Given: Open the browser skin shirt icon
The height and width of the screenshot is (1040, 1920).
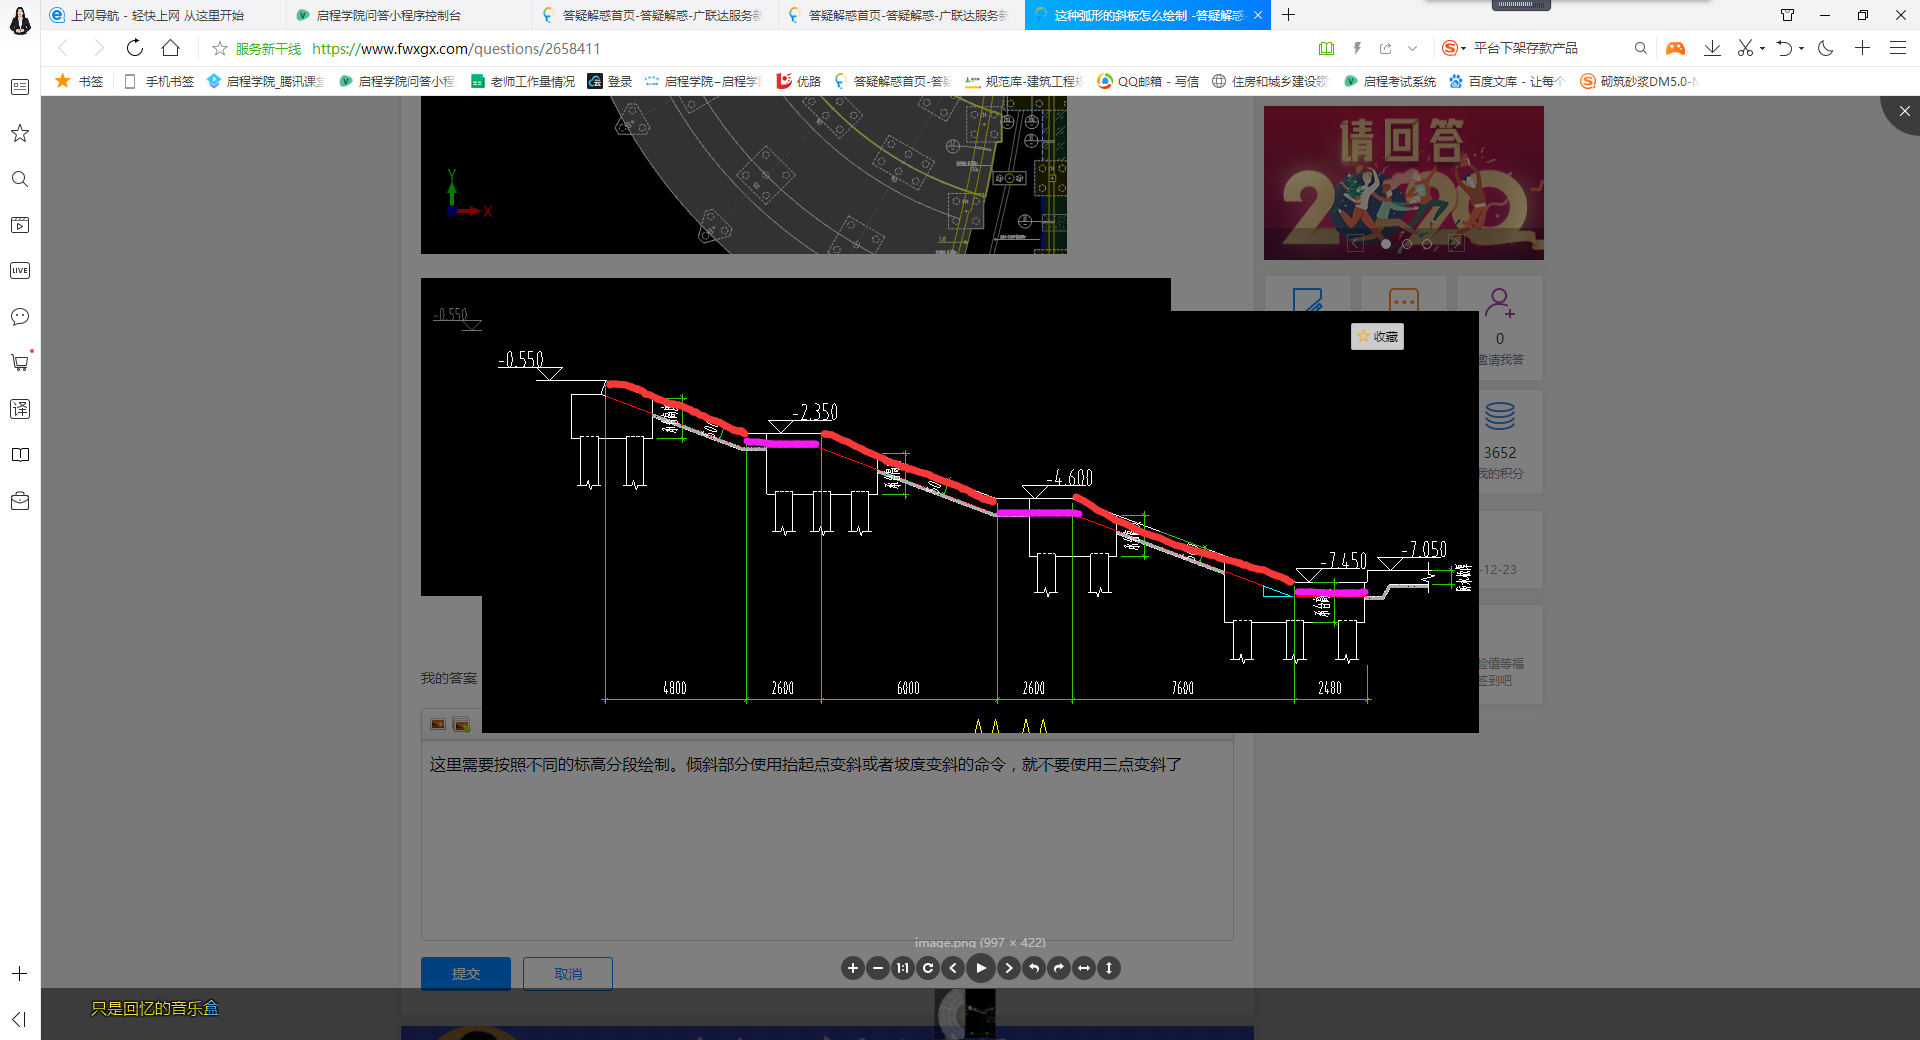Looking at the screenshot, I should 1787,15.
